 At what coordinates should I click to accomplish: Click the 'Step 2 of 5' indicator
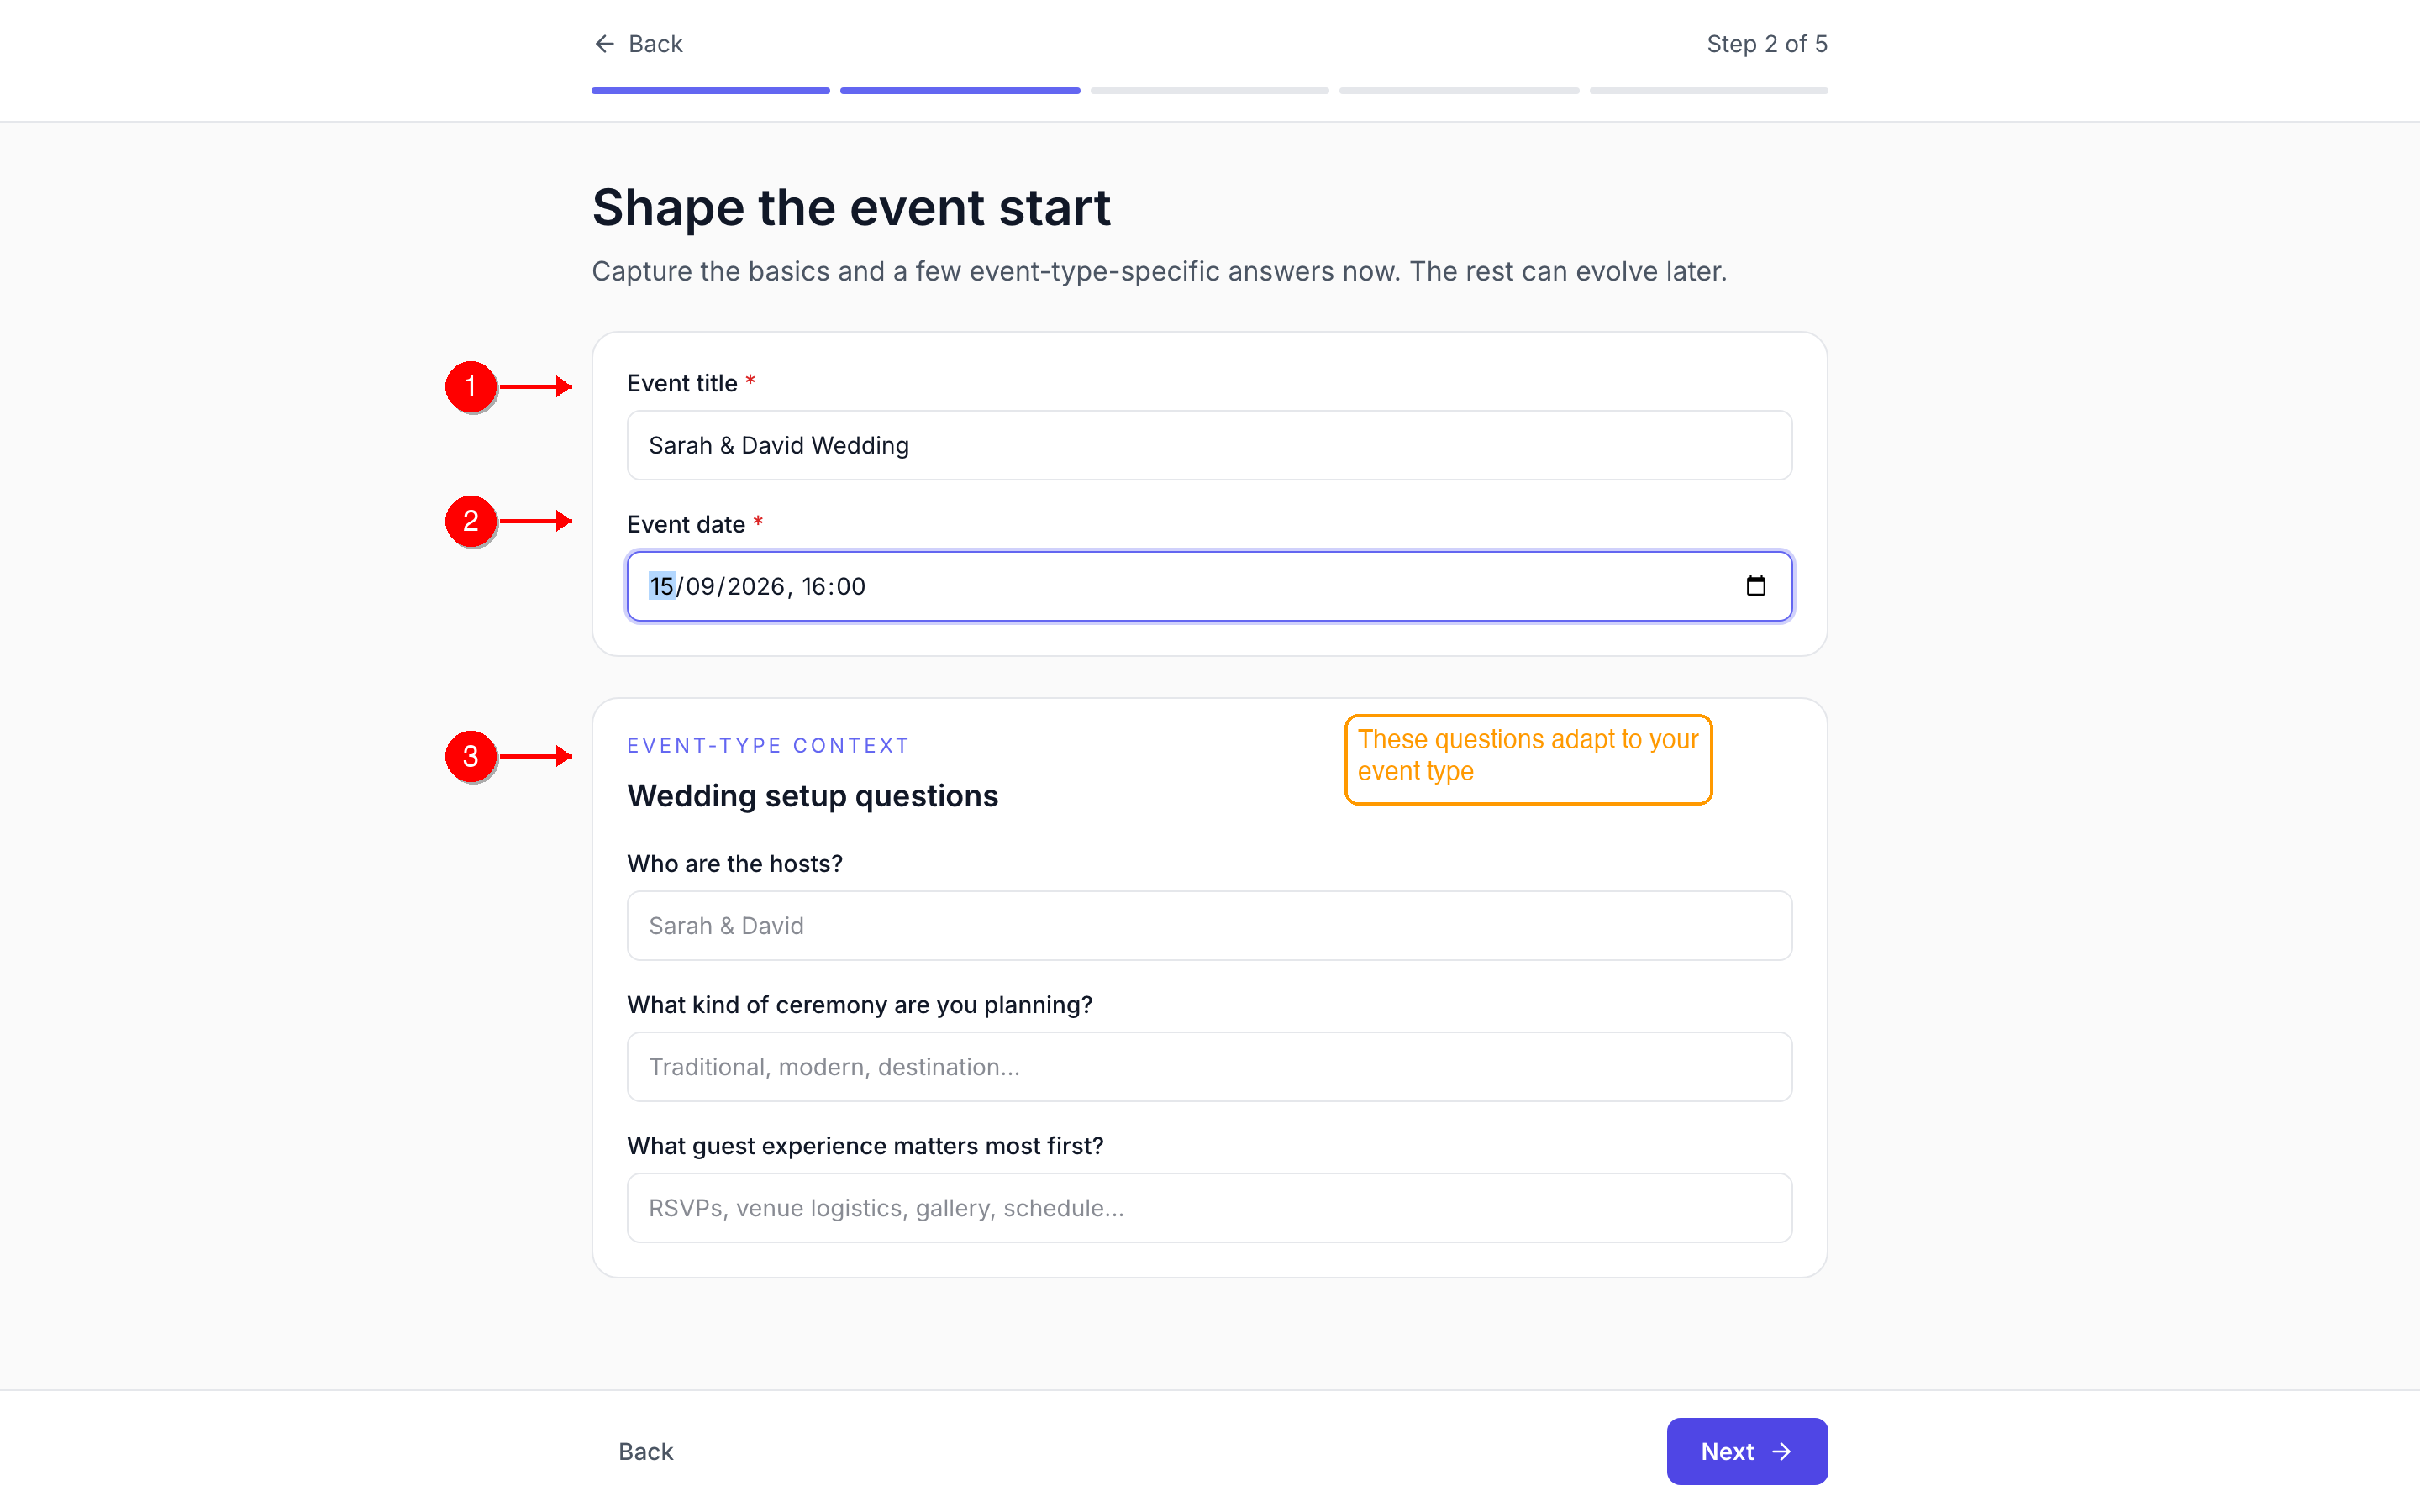pos(1766,44)
